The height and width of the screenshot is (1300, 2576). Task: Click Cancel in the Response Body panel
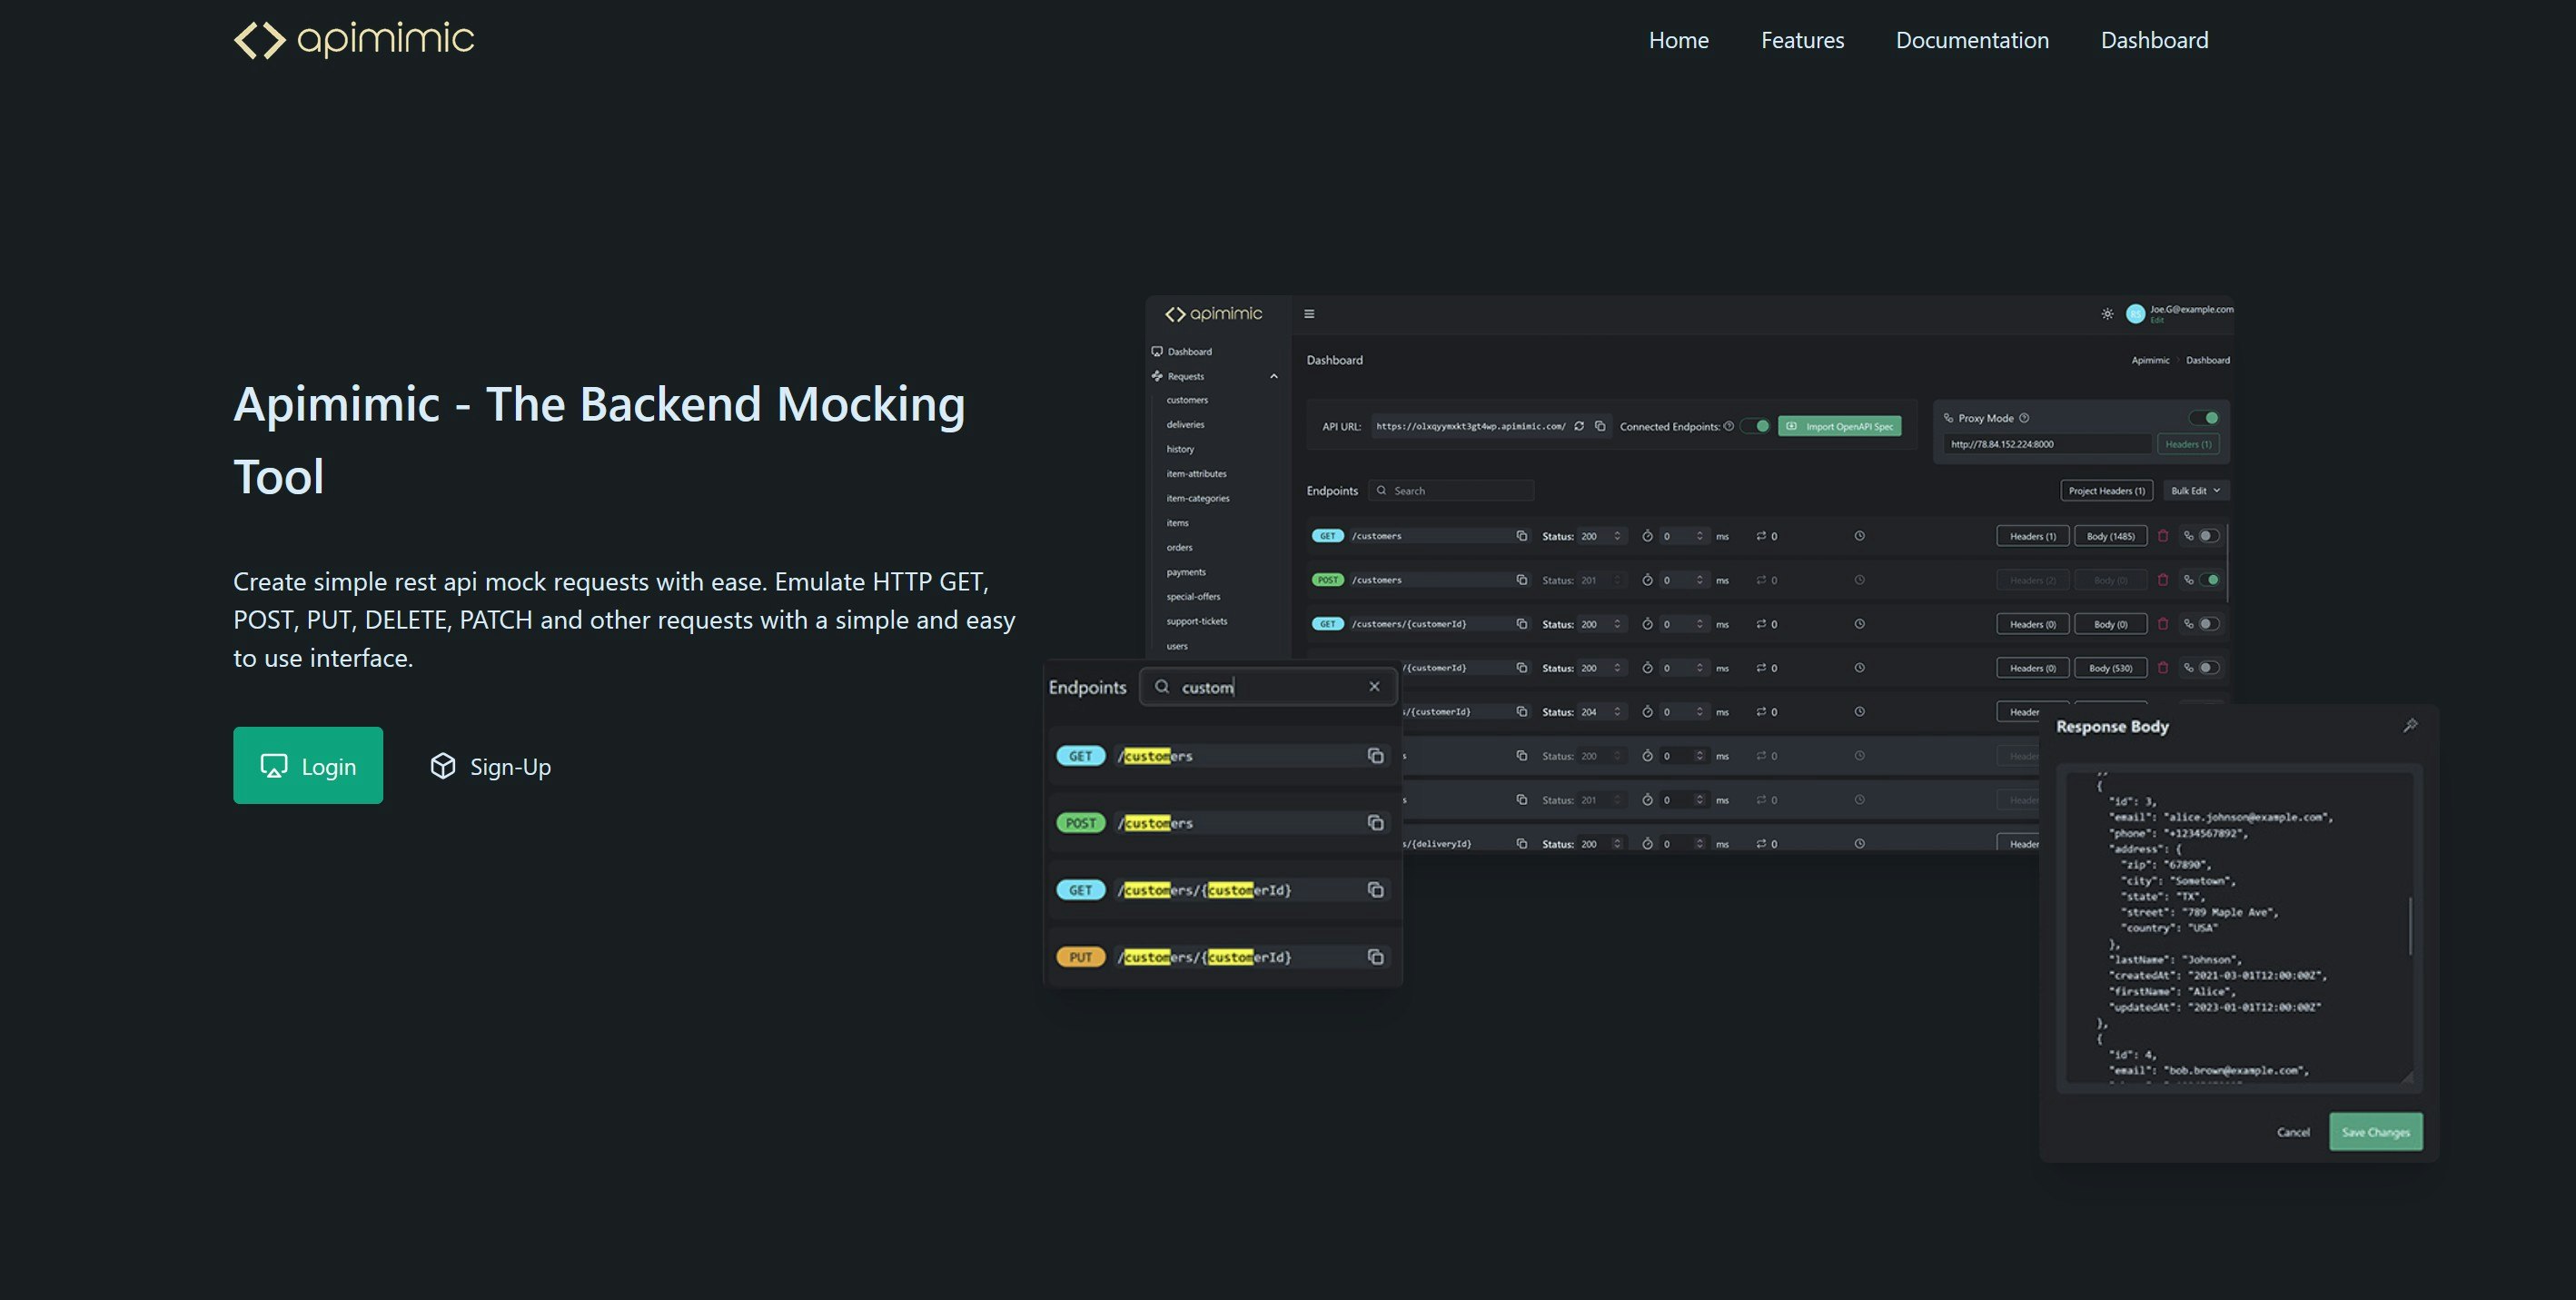2293,1132
